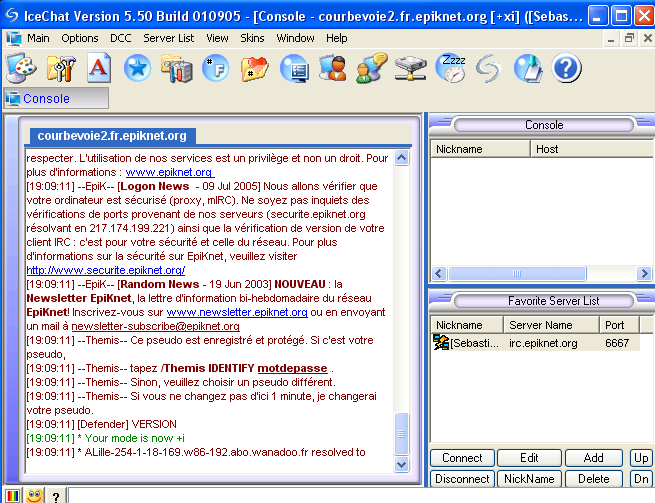Image resolution: width=655 pixels, height=503 pixels.
Task: Click nick list scroll right arrow
Action: pyautogui.click(x=644, y=274)
